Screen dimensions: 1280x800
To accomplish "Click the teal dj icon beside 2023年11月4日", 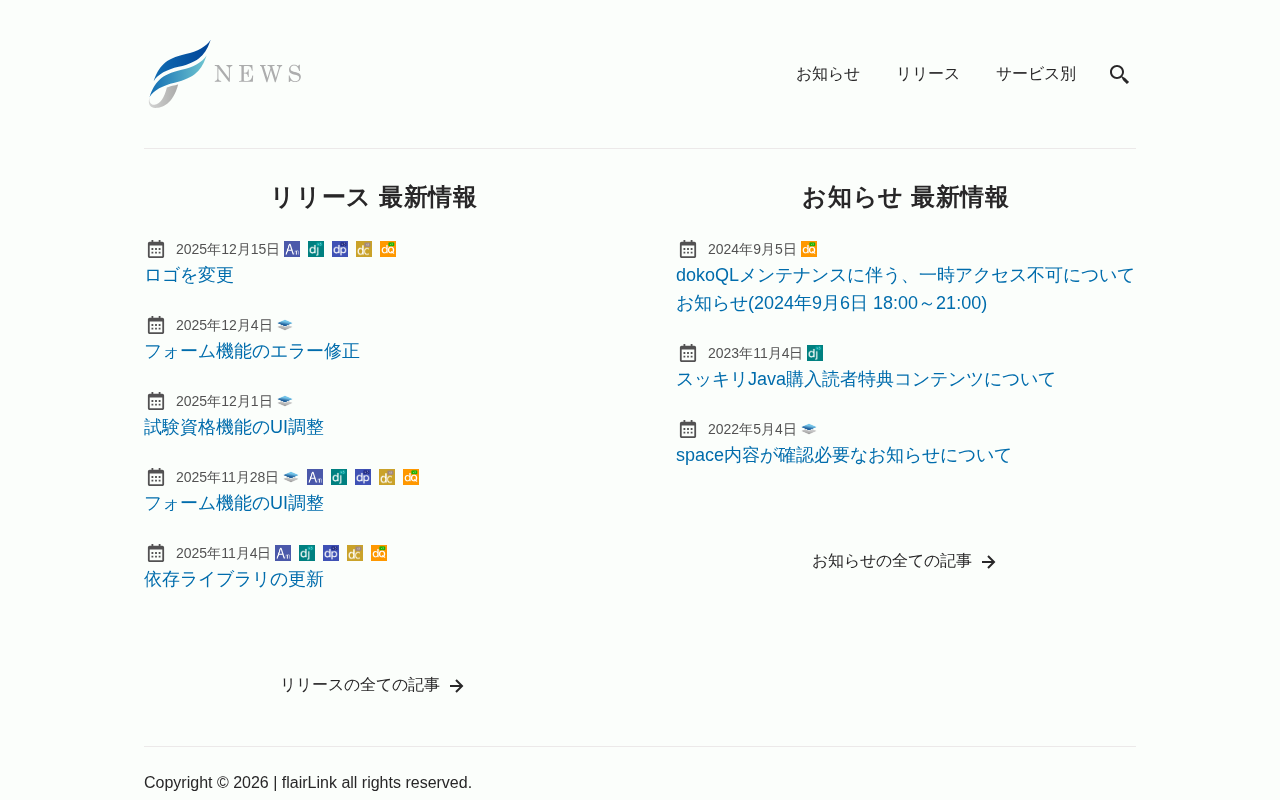I will coord(815,353).
